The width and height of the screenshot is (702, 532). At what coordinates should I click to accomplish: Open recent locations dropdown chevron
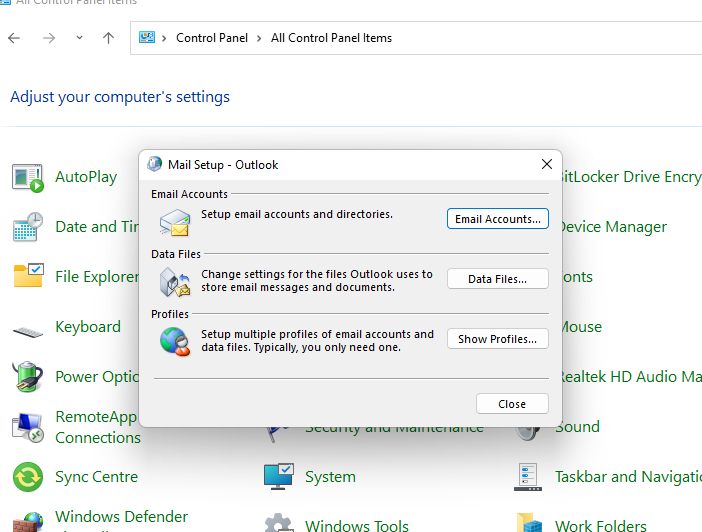(79, 38)
